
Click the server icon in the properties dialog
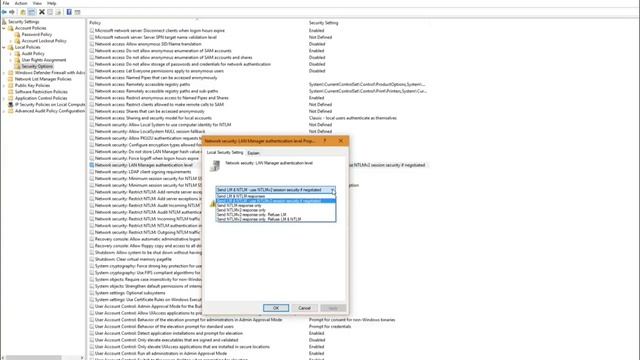pos(215,166)
